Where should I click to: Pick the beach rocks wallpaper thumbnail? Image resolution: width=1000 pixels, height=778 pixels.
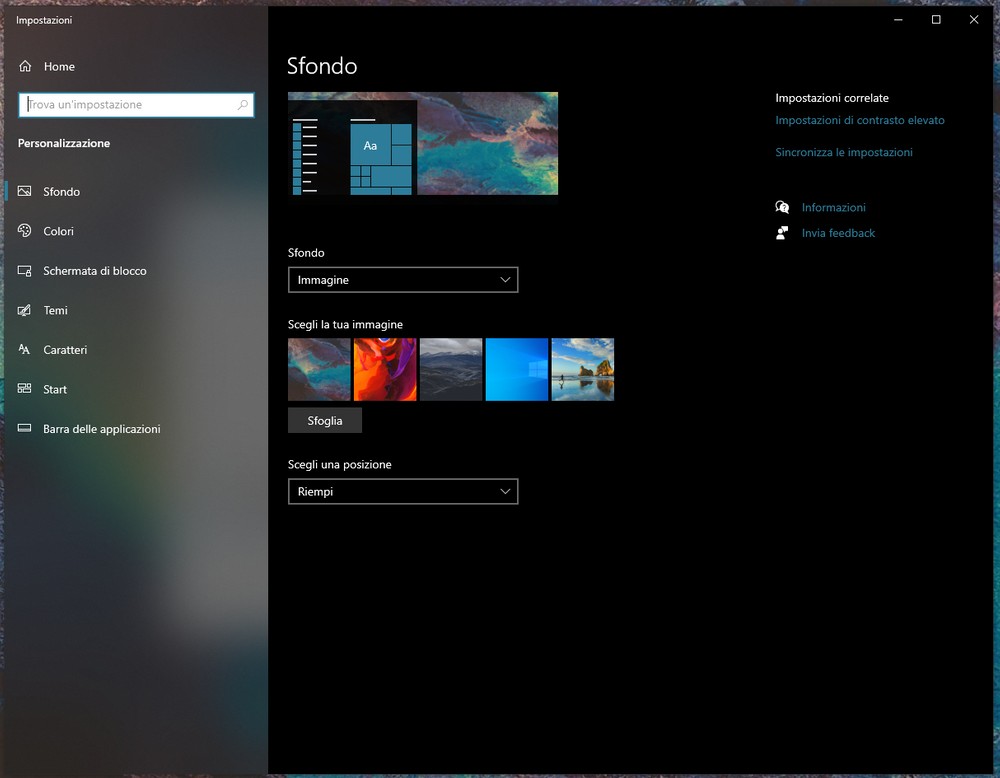pos(582,369)
